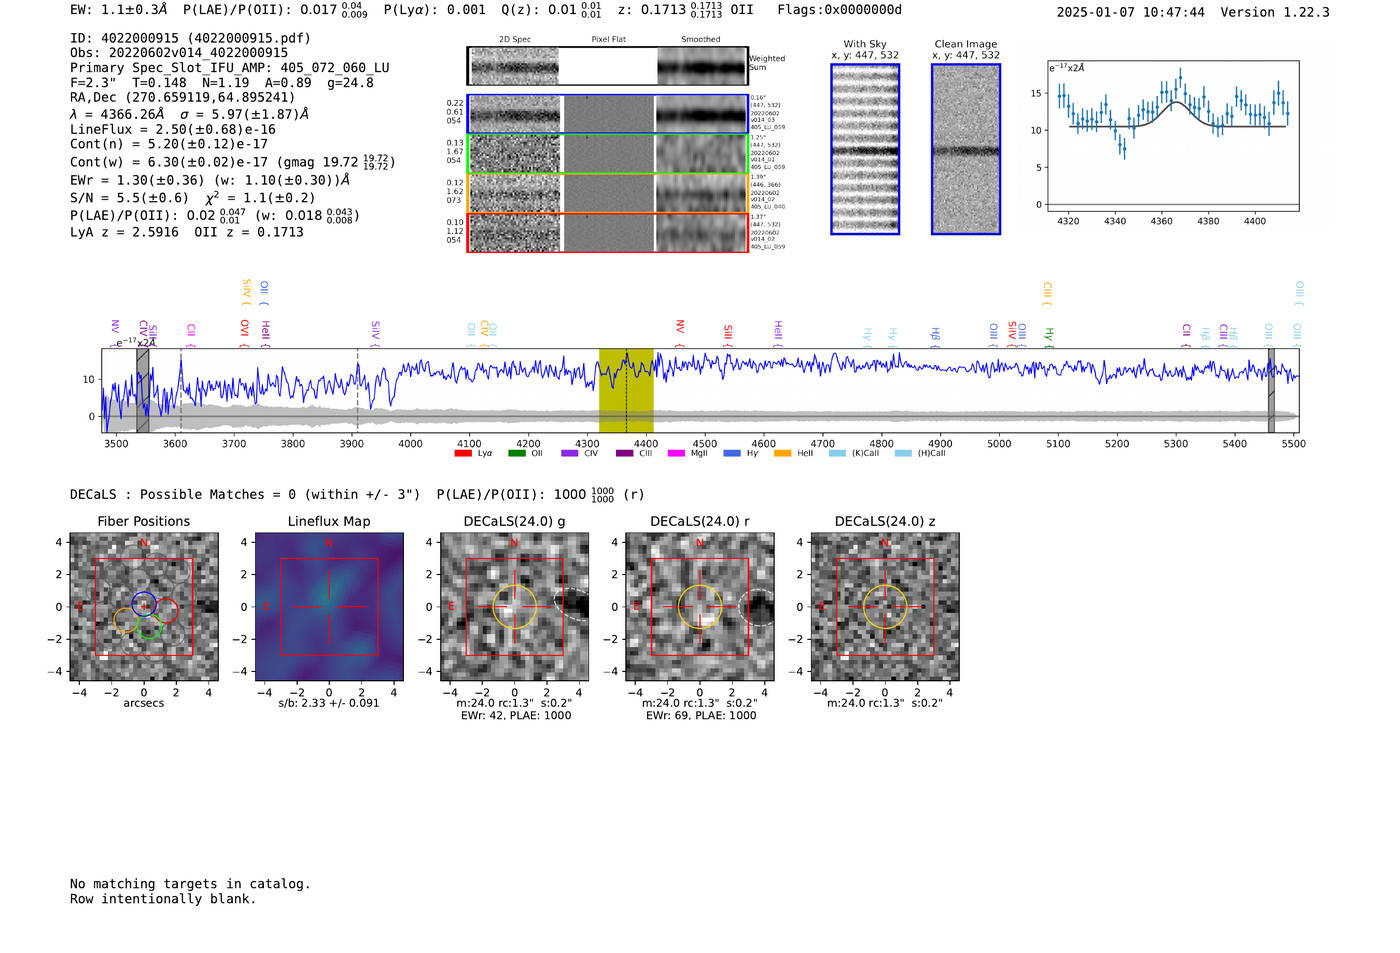Click the hatched gray band near 5460 Å
Viewport: 1400px width, 953px height.
pos(1271,391)
